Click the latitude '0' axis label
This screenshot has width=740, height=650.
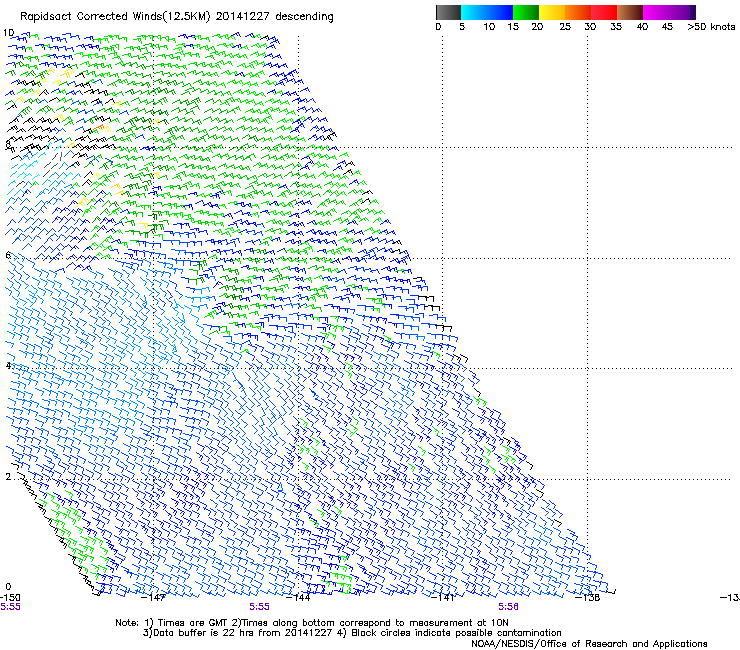(8, 587)
